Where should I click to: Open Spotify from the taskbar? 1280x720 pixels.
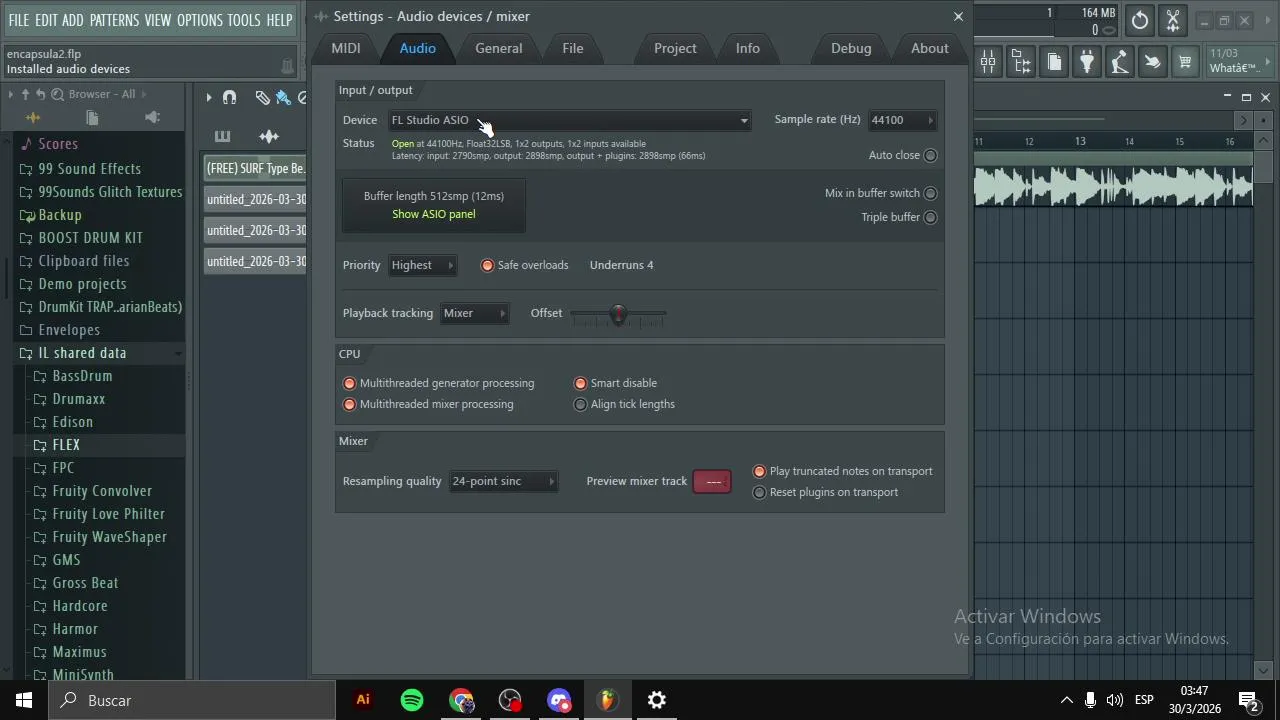[412, 700]
